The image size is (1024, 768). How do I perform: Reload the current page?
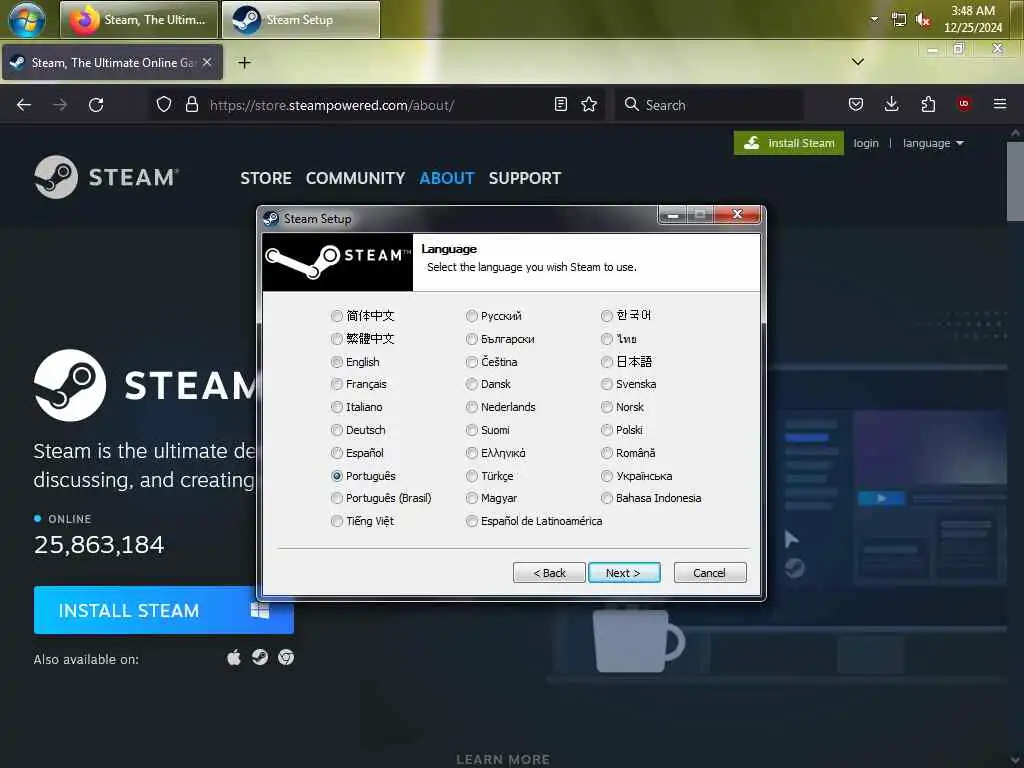96,104
